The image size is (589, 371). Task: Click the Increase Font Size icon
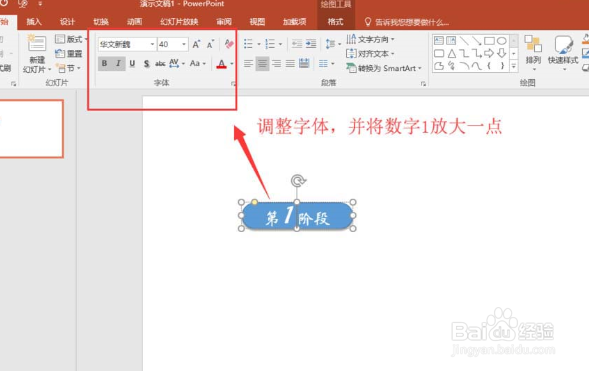click(196, 44)
